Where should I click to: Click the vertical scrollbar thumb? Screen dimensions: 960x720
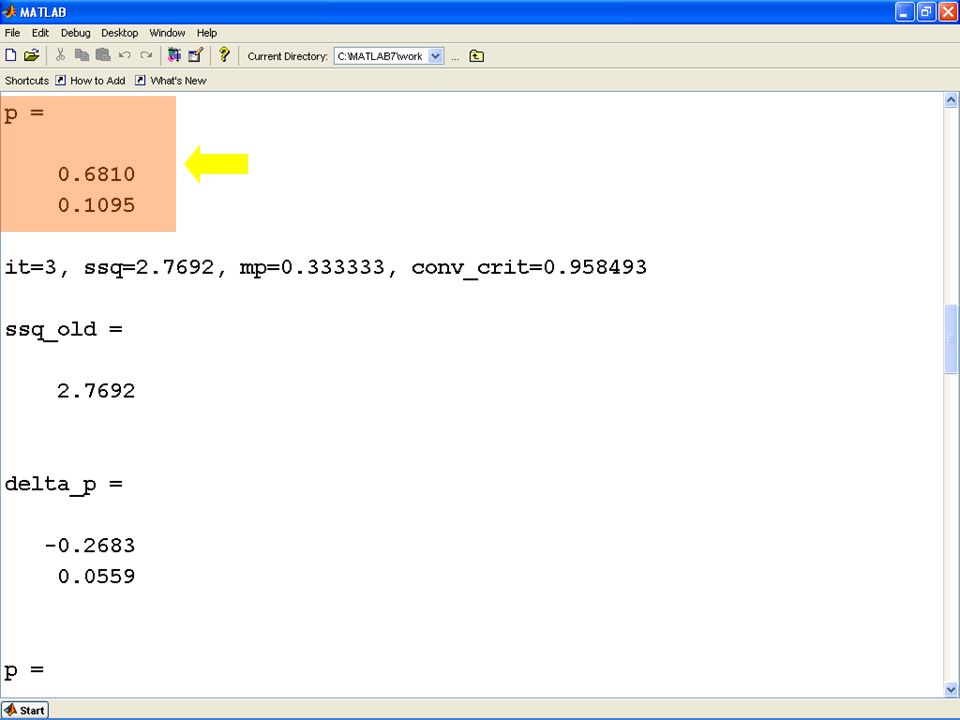[x=951, y=339]
